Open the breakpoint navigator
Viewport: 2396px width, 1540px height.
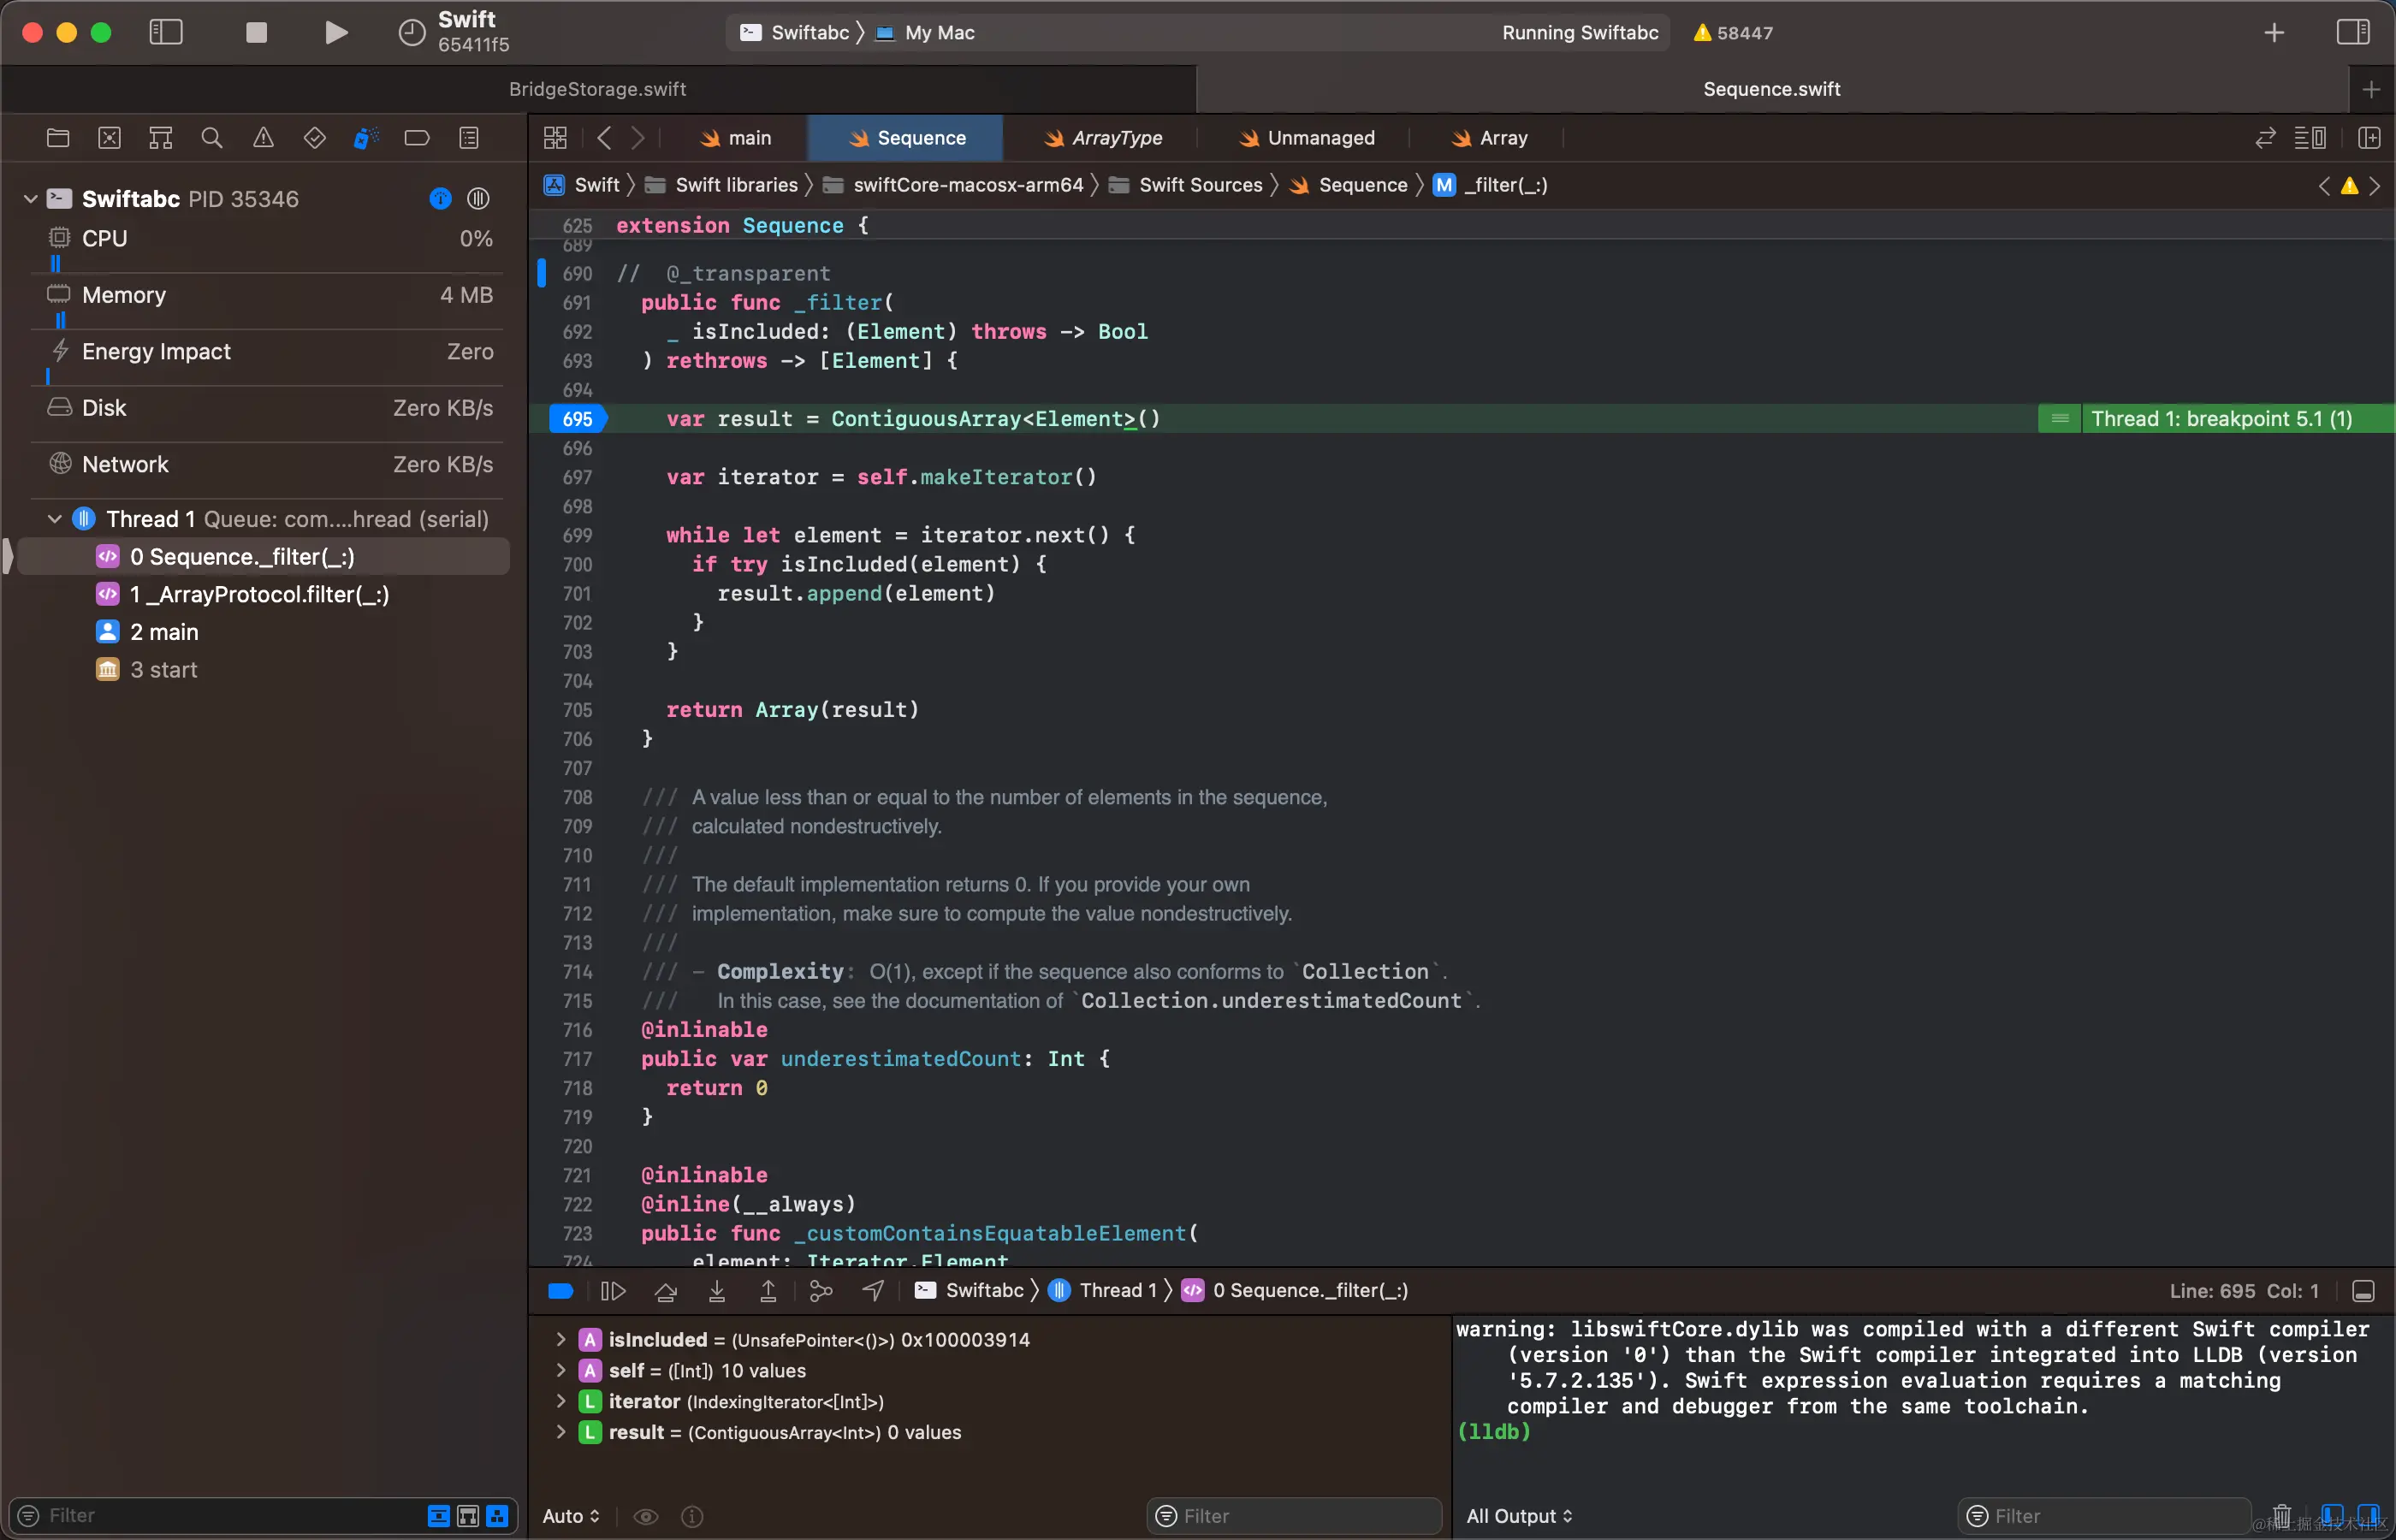click(417, 138)
